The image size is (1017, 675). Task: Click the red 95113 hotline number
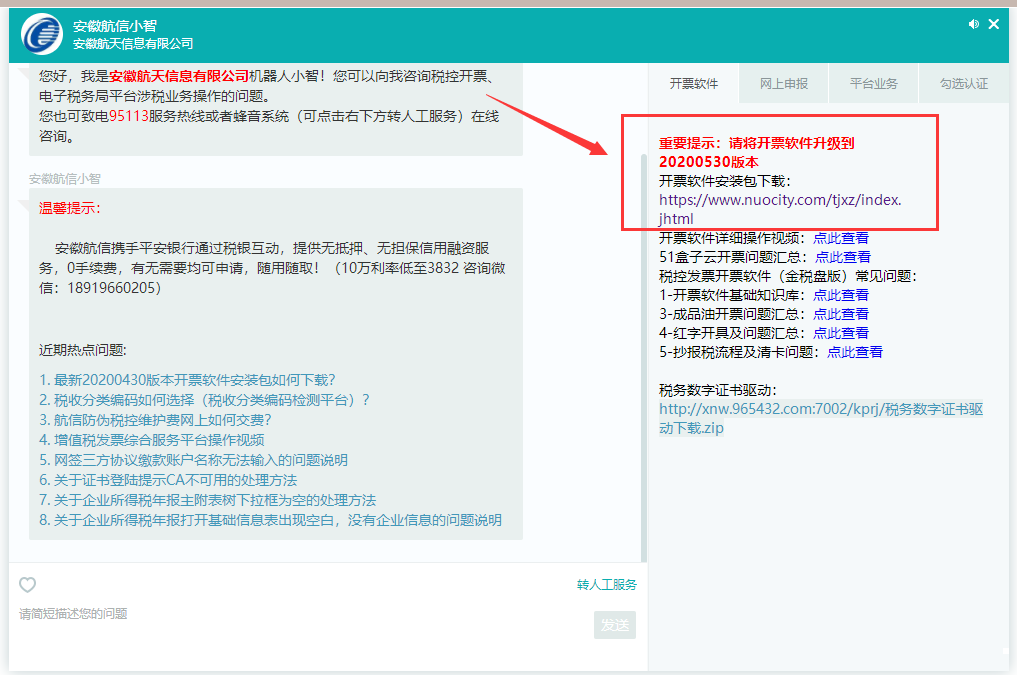click(x=128, y=117)
